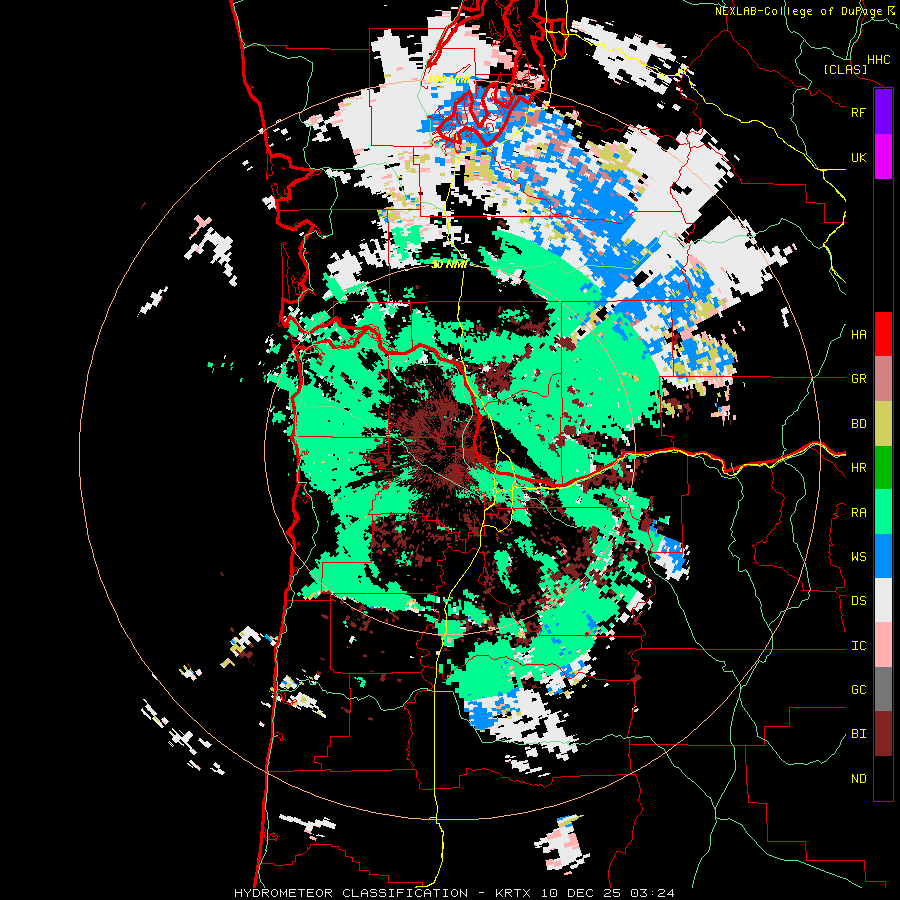Click the 'WS' legend label
The image size is (900, 900).
858,557
